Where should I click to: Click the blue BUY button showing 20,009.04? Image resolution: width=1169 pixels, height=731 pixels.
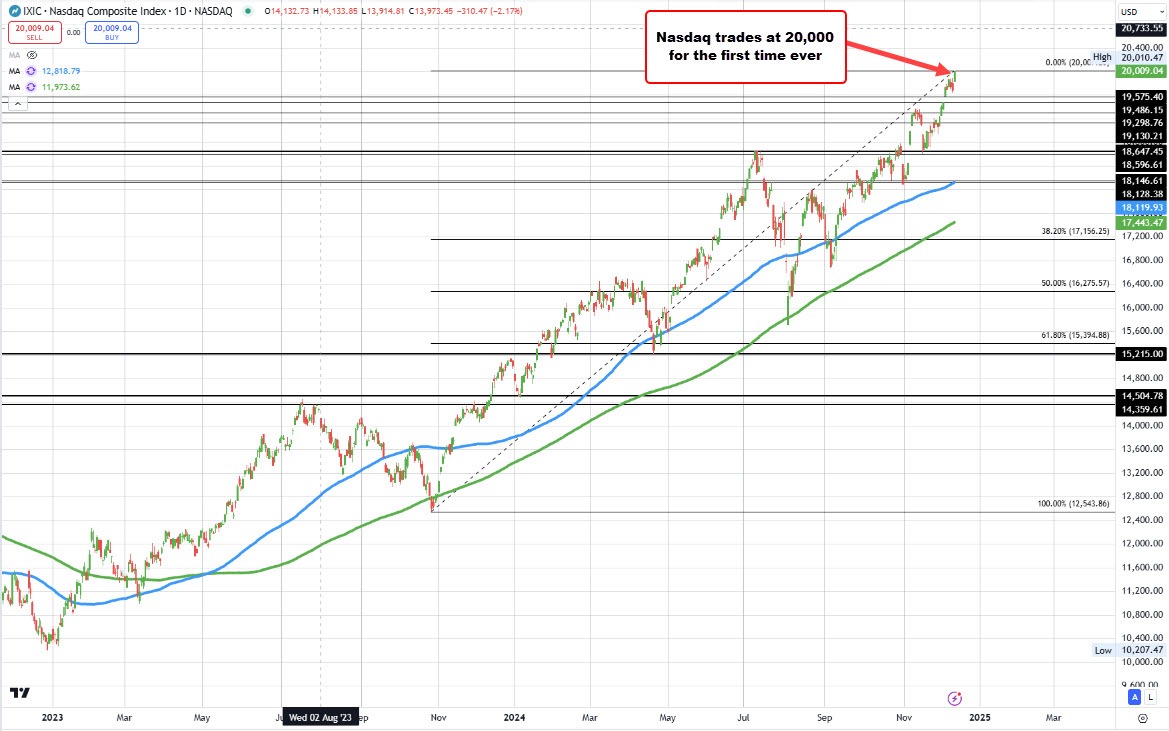click(112, 33)
